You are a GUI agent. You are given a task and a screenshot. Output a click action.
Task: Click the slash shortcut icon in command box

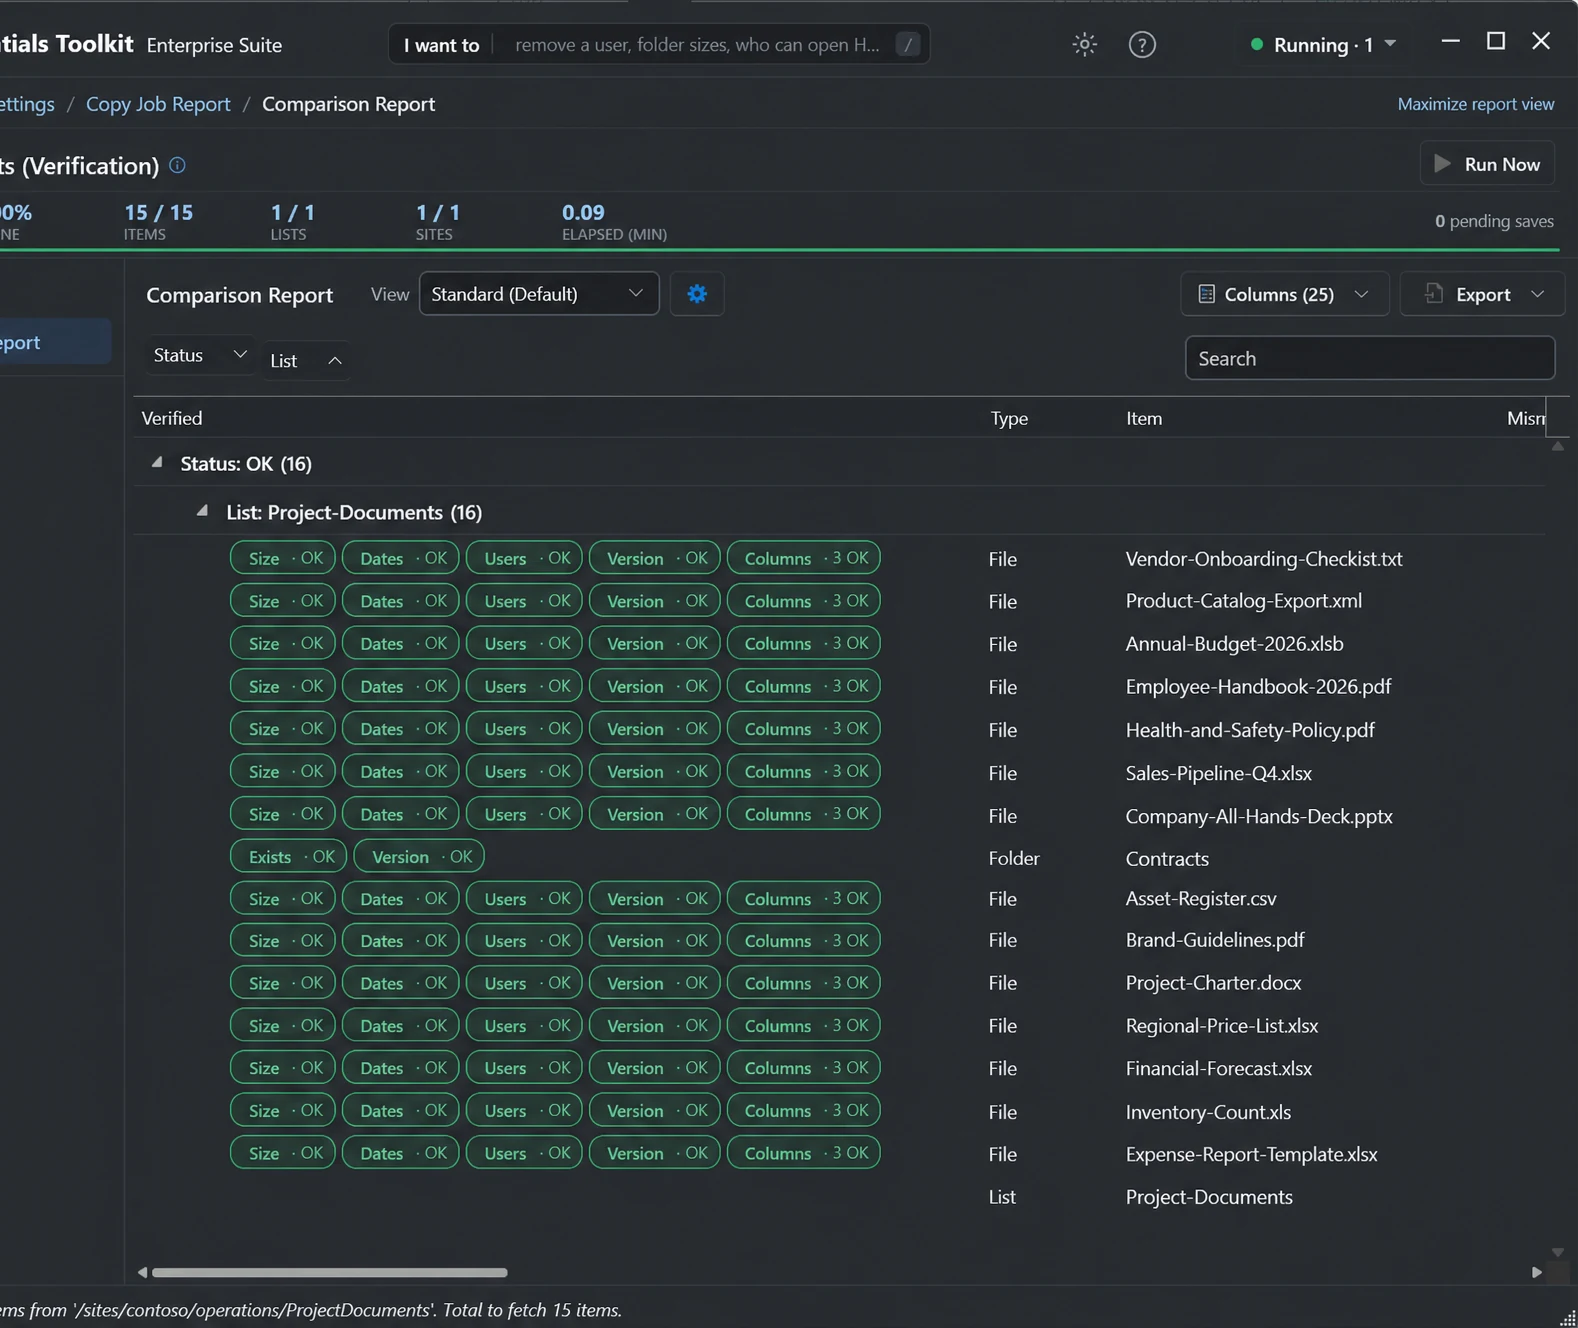(907, 45)
